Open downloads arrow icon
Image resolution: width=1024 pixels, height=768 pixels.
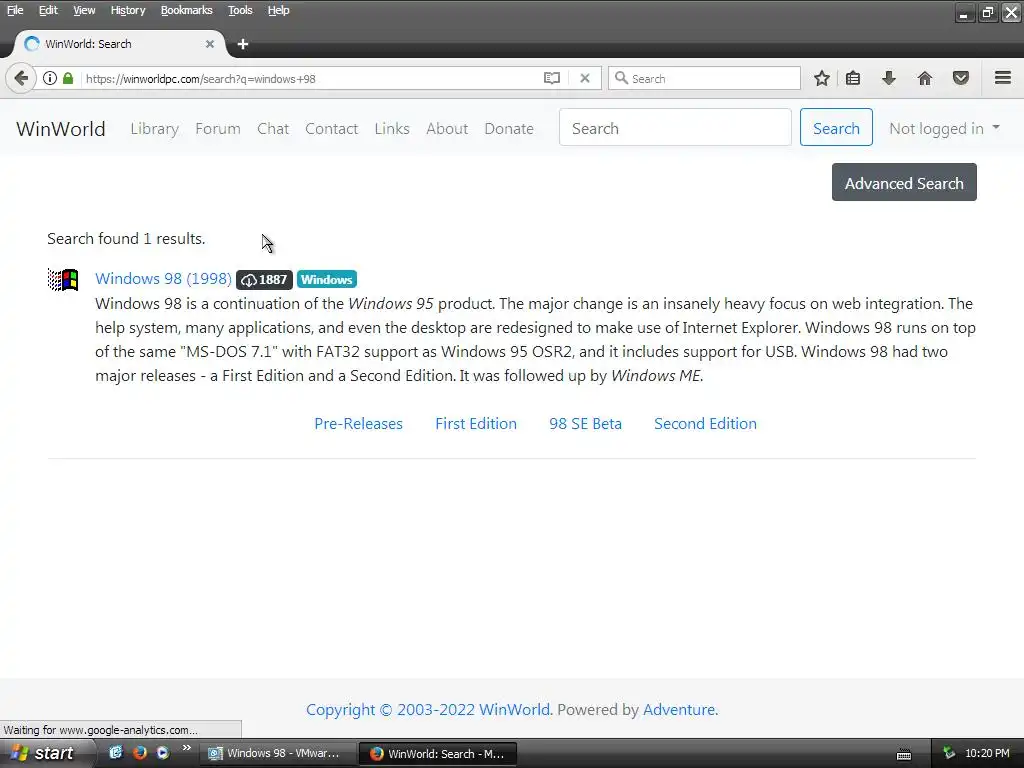(x=889, y=78)
